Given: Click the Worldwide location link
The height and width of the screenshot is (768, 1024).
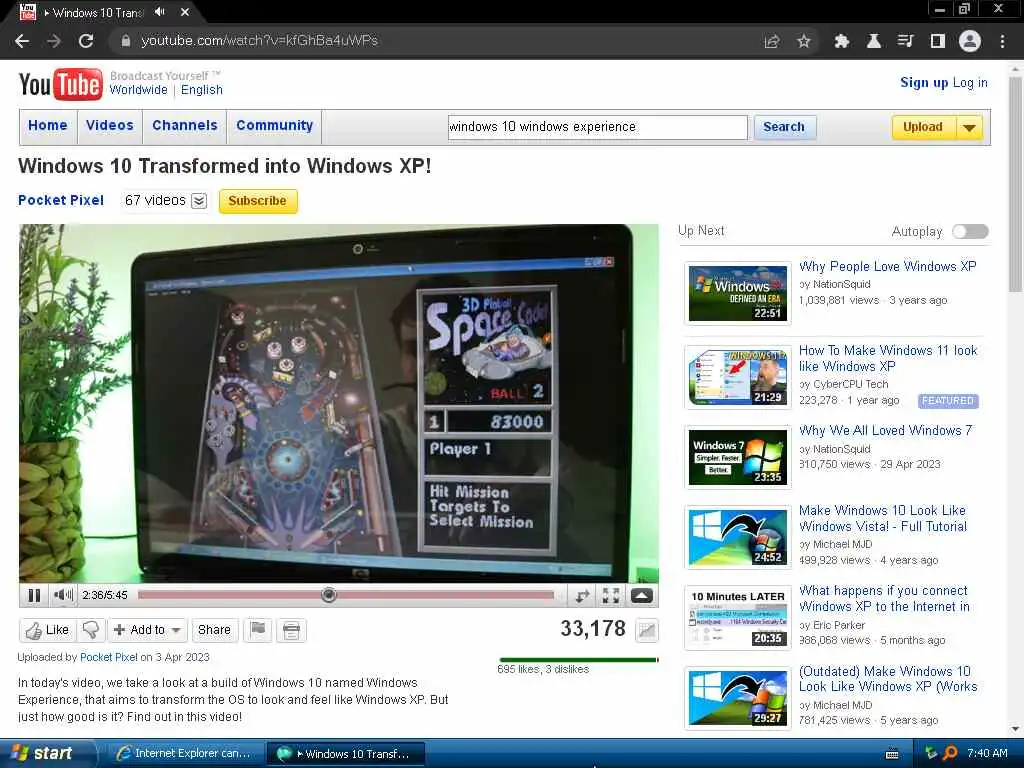Looking at the screenshot, I should (138, 90).
